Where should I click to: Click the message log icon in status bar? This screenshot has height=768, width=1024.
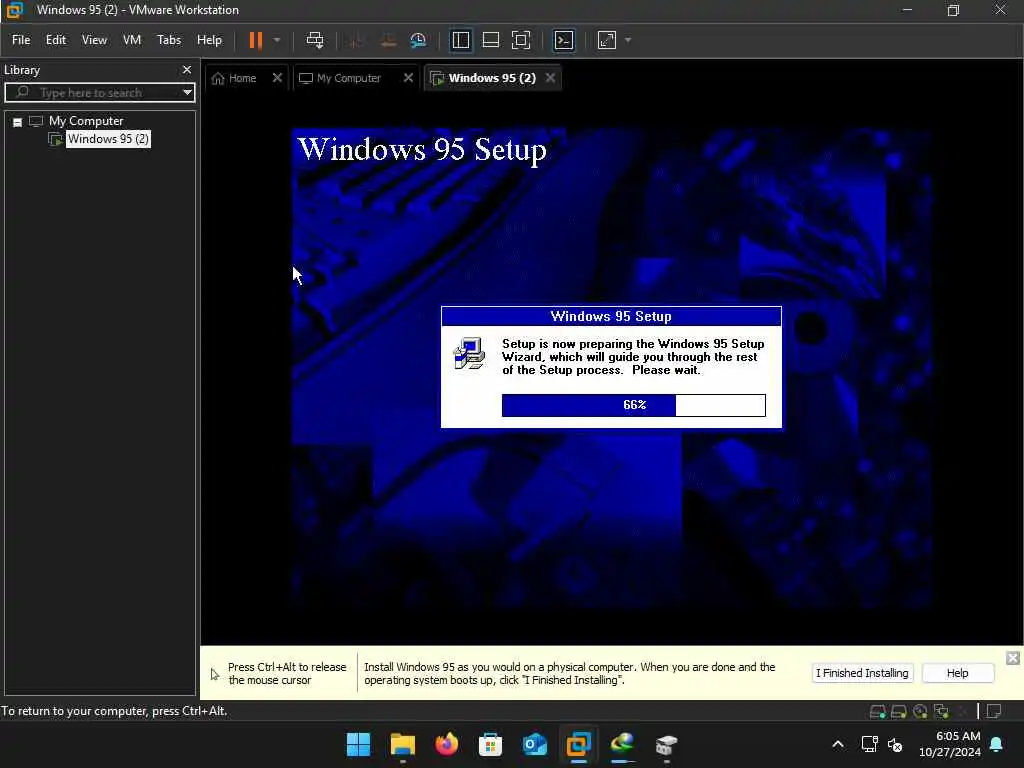994,711
